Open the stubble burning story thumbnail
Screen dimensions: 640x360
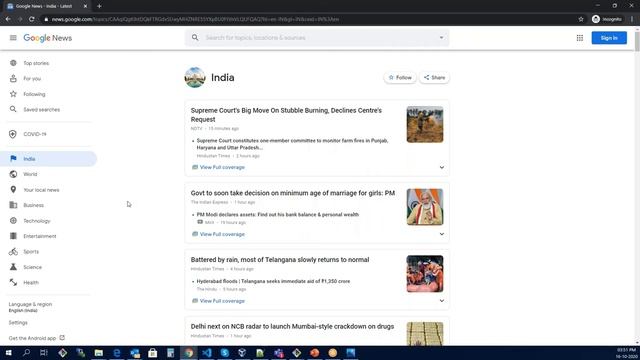click(x=424, y=124)
